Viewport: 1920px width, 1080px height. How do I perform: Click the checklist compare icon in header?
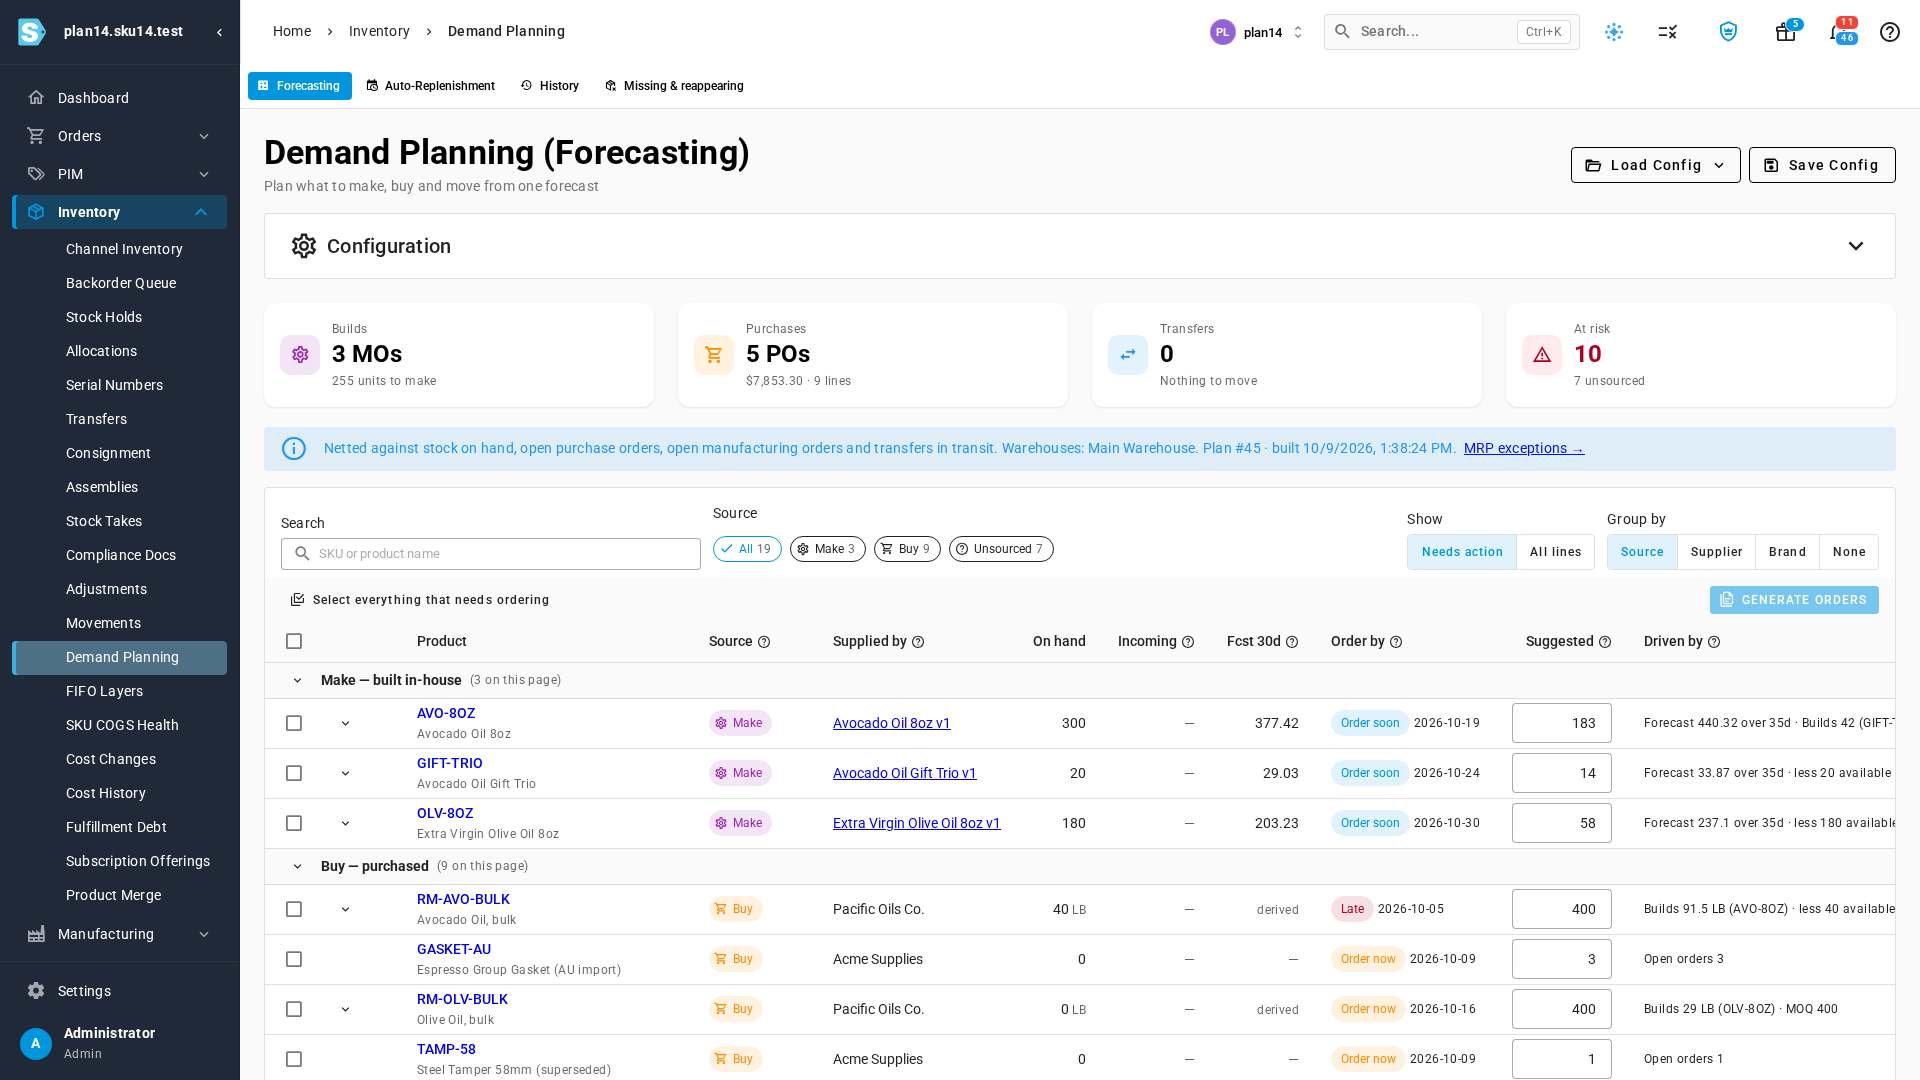coord(1668,32)
